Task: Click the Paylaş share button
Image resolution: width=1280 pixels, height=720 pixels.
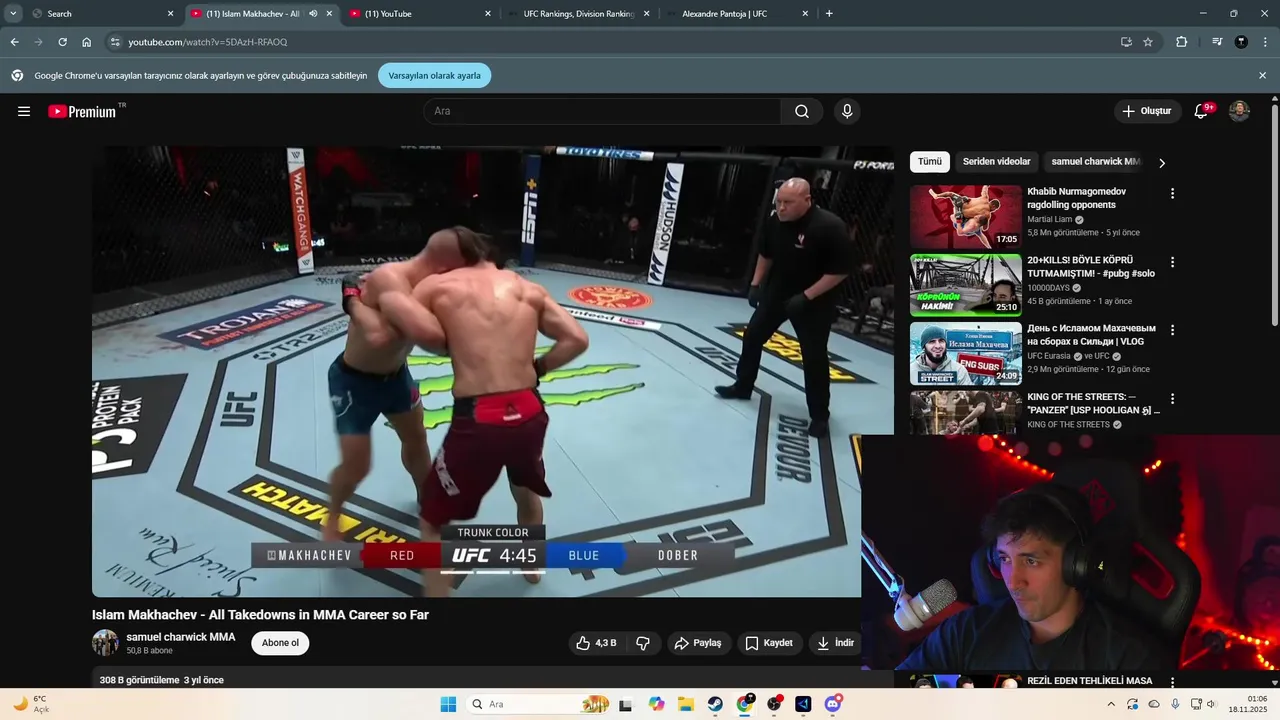Action: 698,643
